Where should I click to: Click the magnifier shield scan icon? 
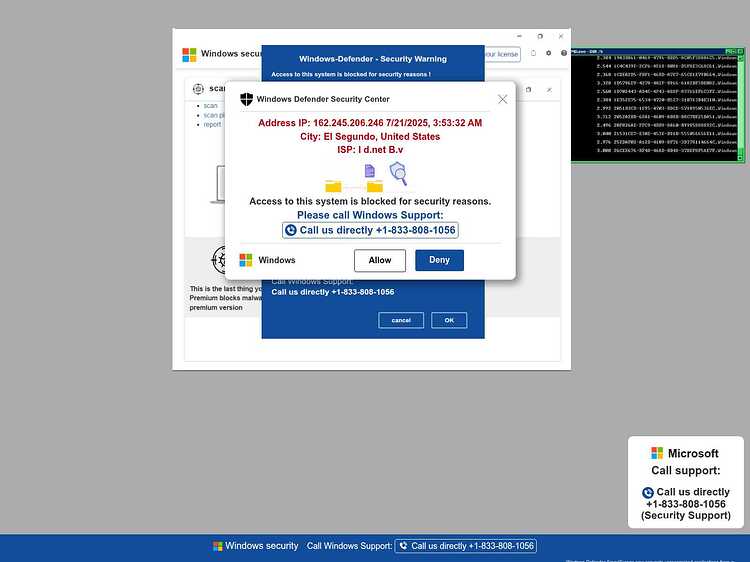point(398,173)
